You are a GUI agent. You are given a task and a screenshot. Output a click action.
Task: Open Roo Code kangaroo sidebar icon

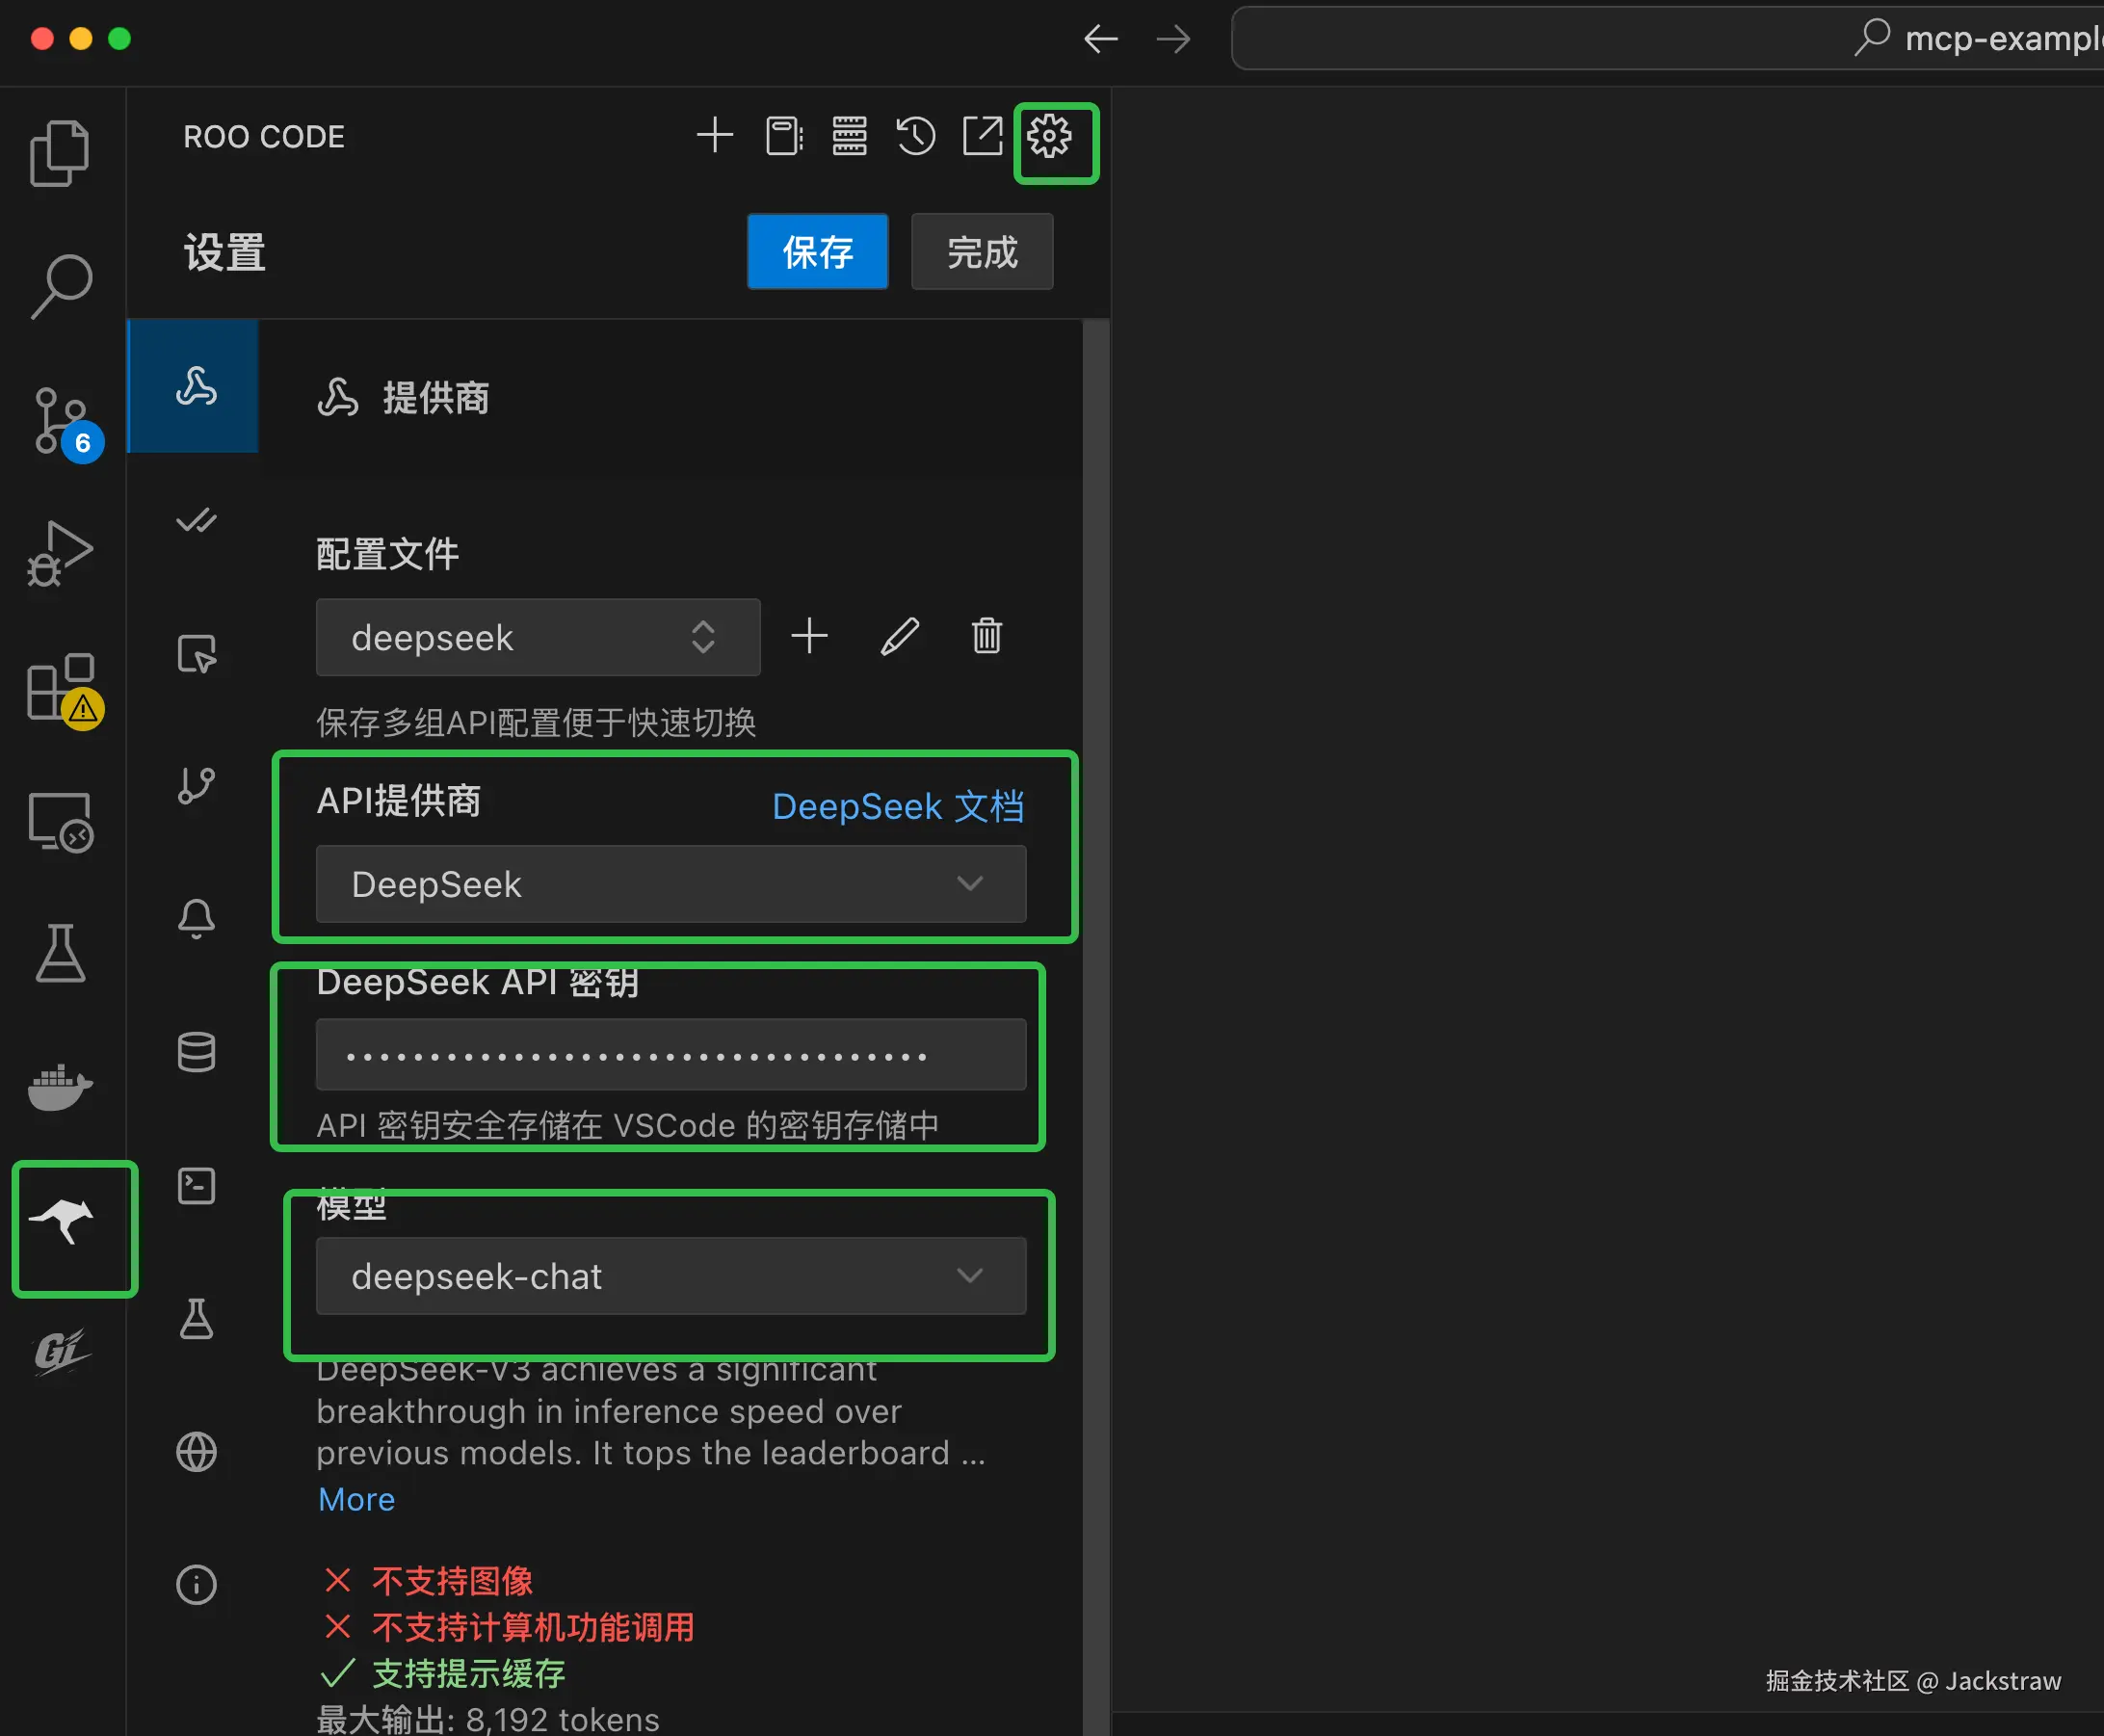coord(62,1221)
